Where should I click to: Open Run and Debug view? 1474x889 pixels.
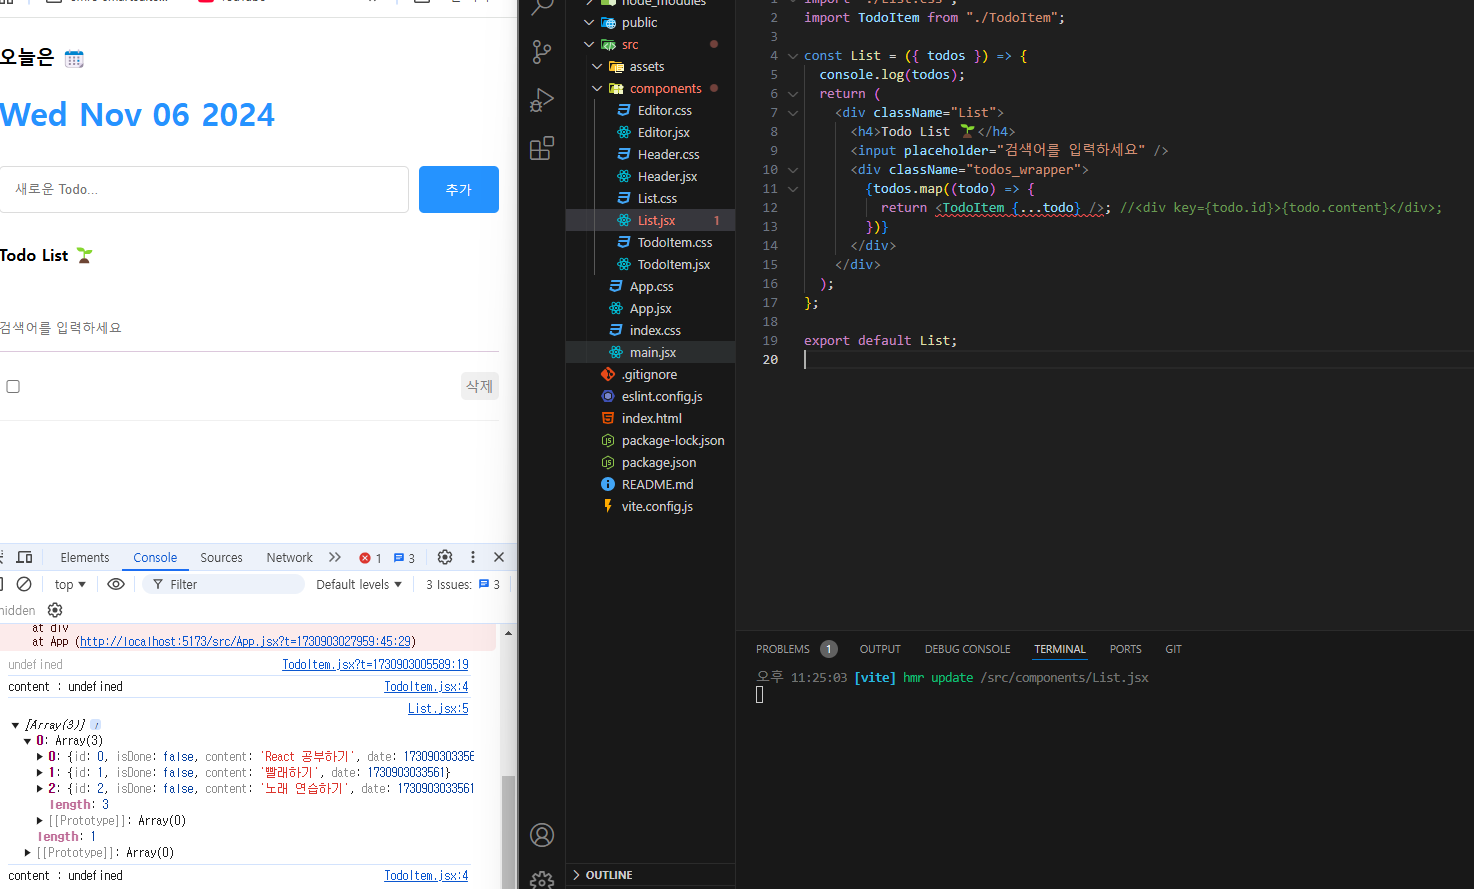(542, 100)
